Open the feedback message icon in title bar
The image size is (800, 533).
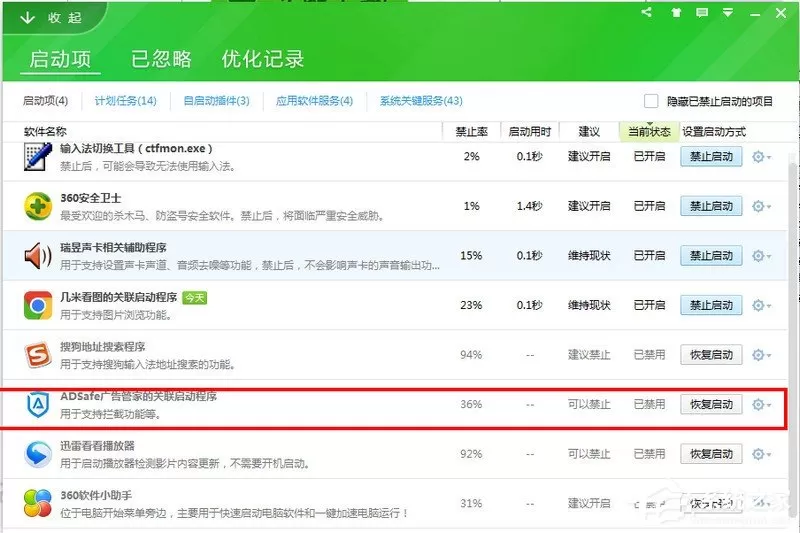click(x=702, y=13)
